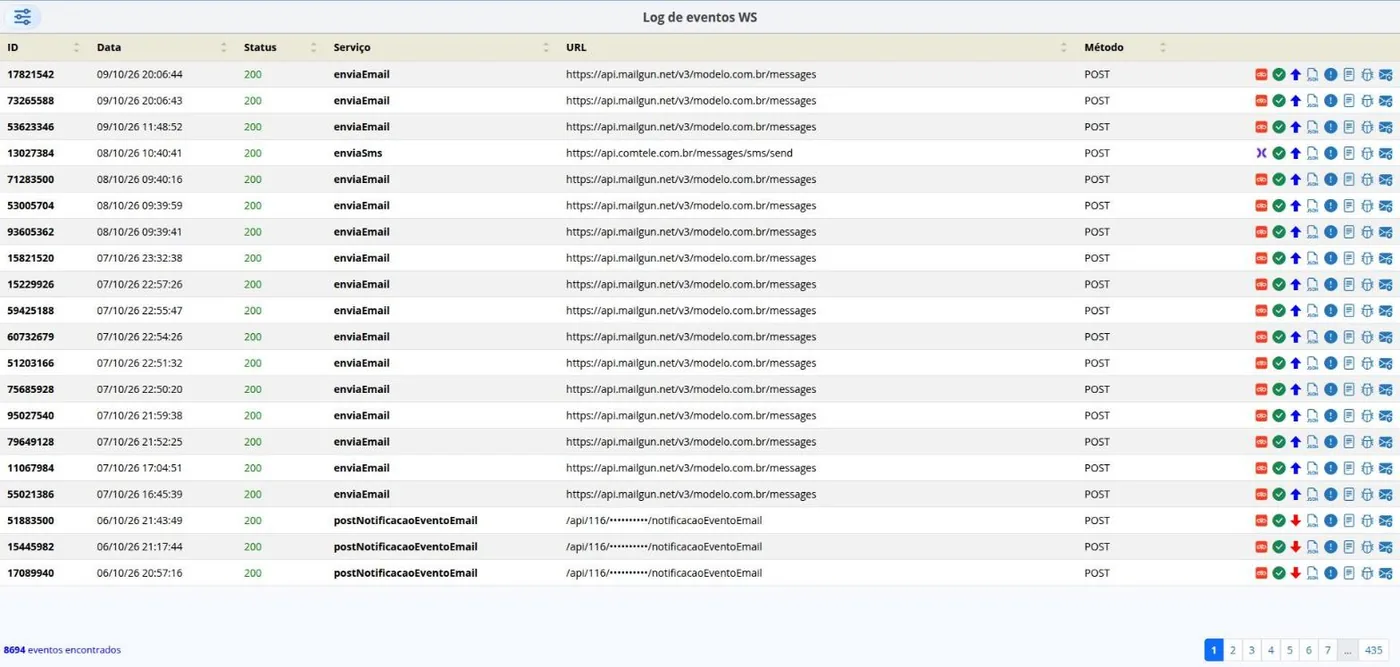Click the document icon for ID 11067984

pyautogui.click(x=1349, y=468)
